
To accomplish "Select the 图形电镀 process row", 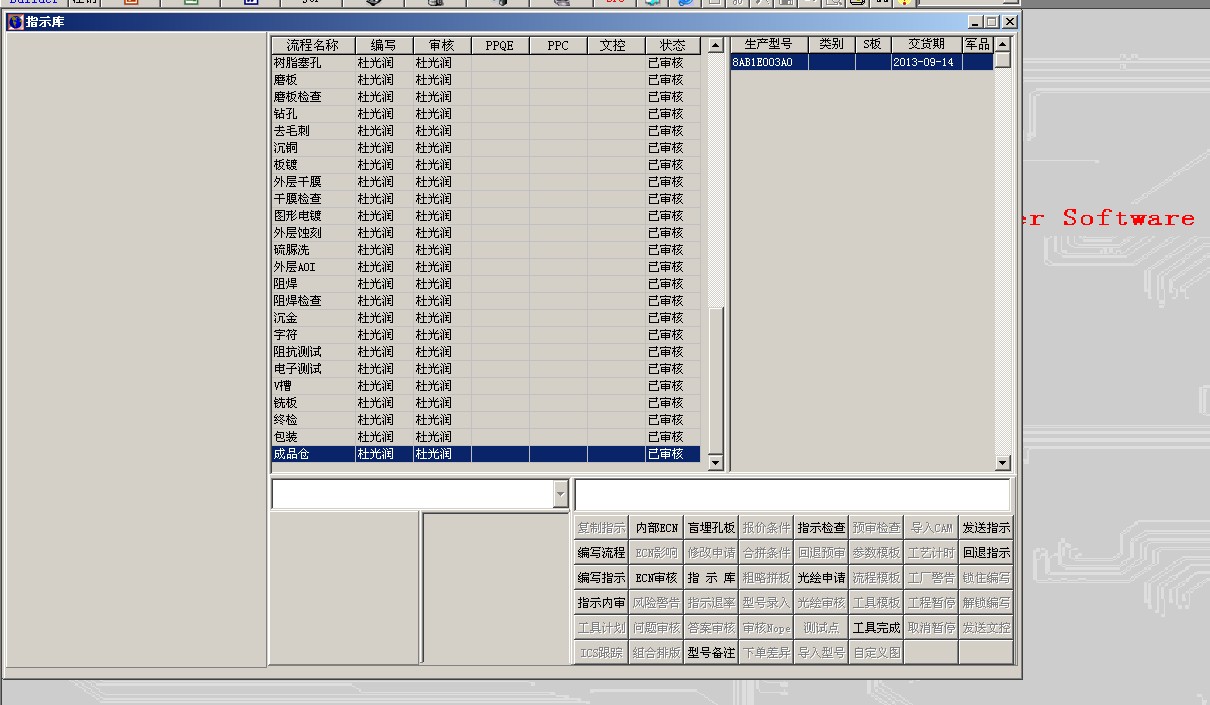I will click(486, 216).
